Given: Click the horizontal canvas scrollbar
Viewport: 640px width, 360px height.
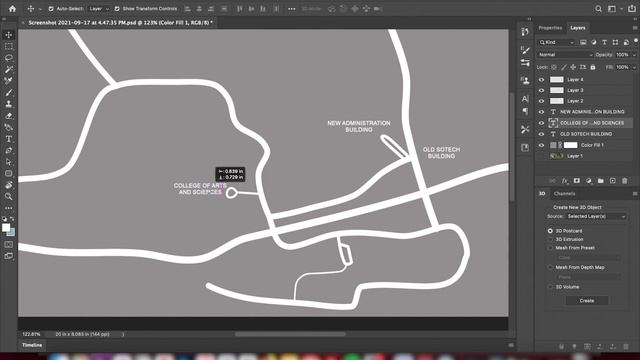Looking at the screenshot, I should tap(290, 334).
